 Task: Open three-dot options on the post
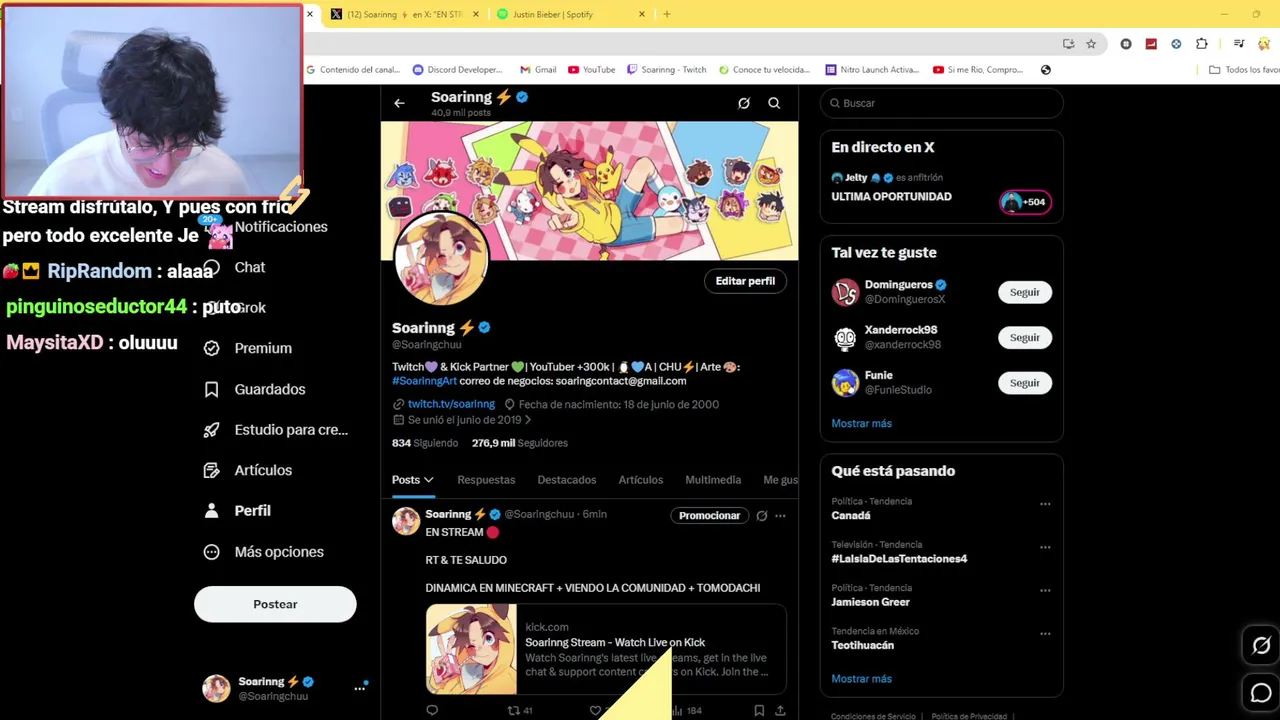coord(780,516)
